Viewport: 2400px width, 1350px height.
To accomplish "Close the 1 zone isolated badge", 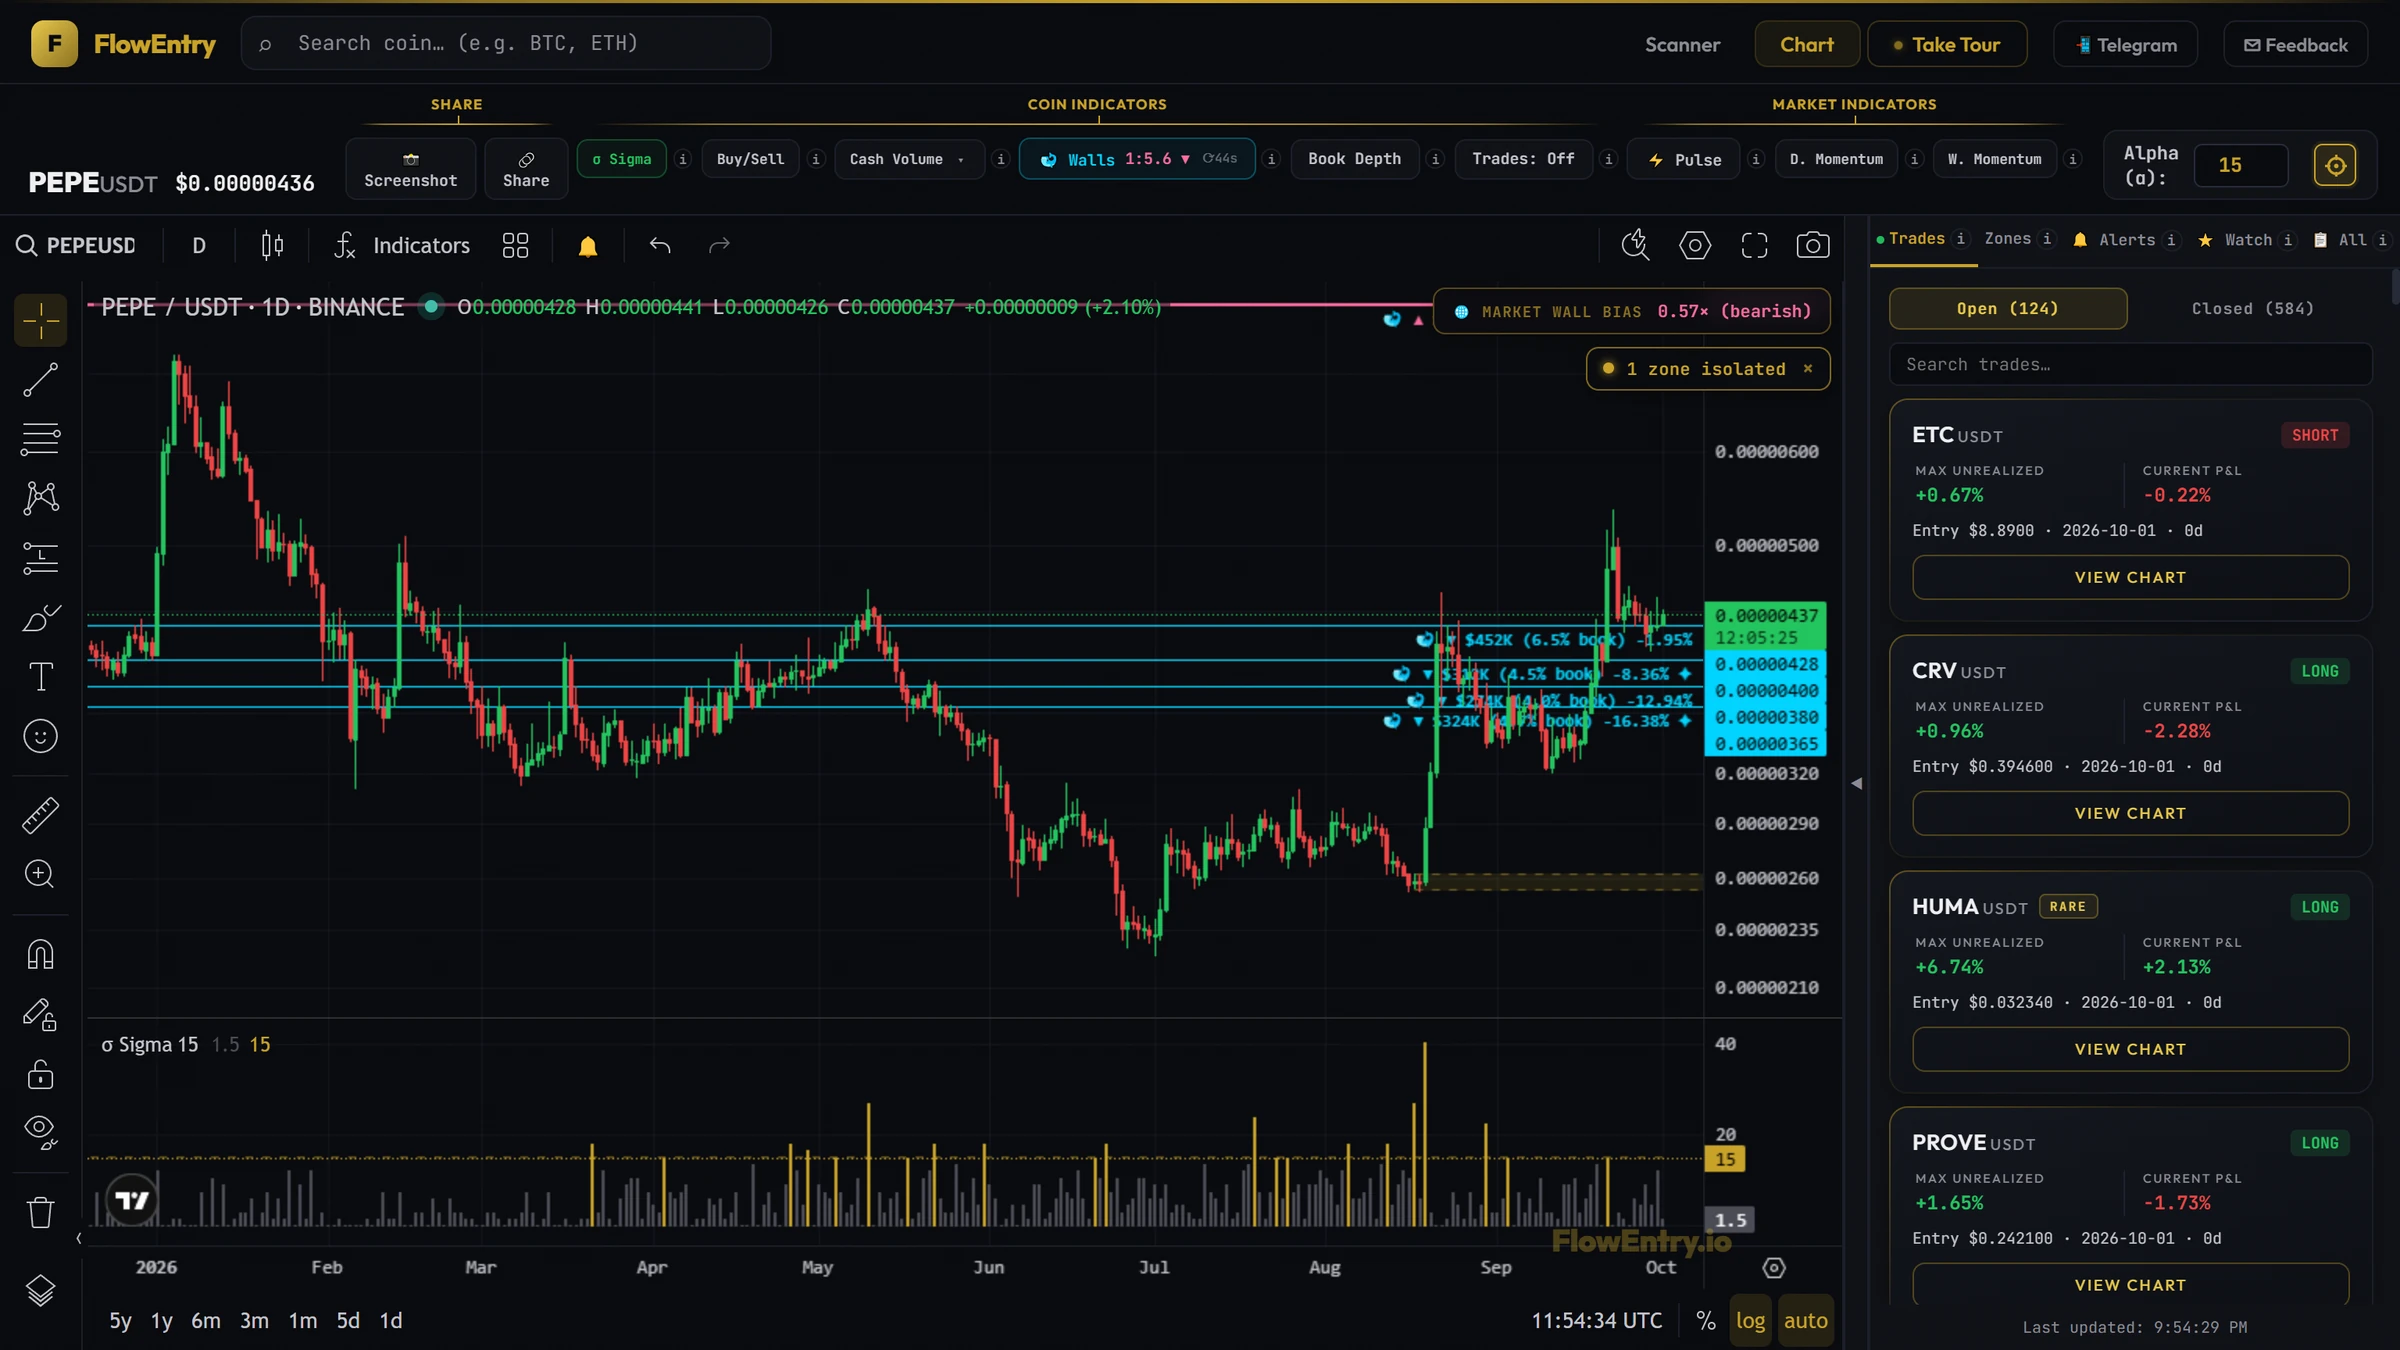I will tap(1808, 369).
